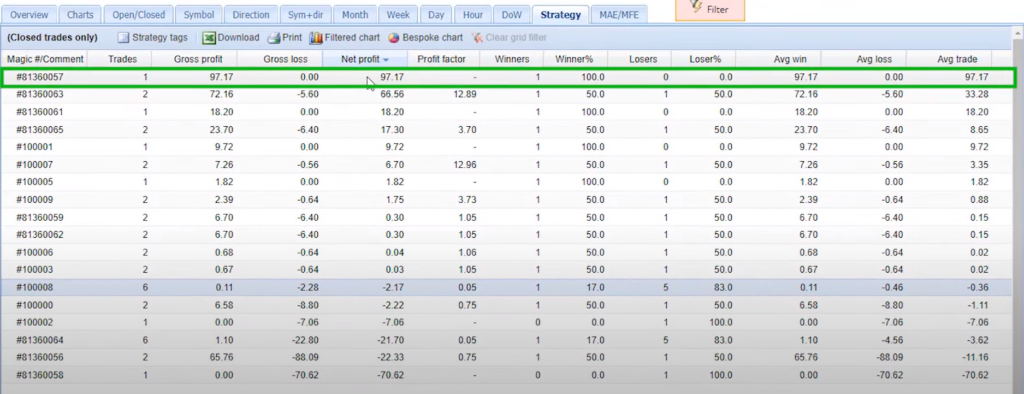The width and height of the screenshot is (1024, 394).
Task: Open the Sym+dir tab
Action: 307,14
